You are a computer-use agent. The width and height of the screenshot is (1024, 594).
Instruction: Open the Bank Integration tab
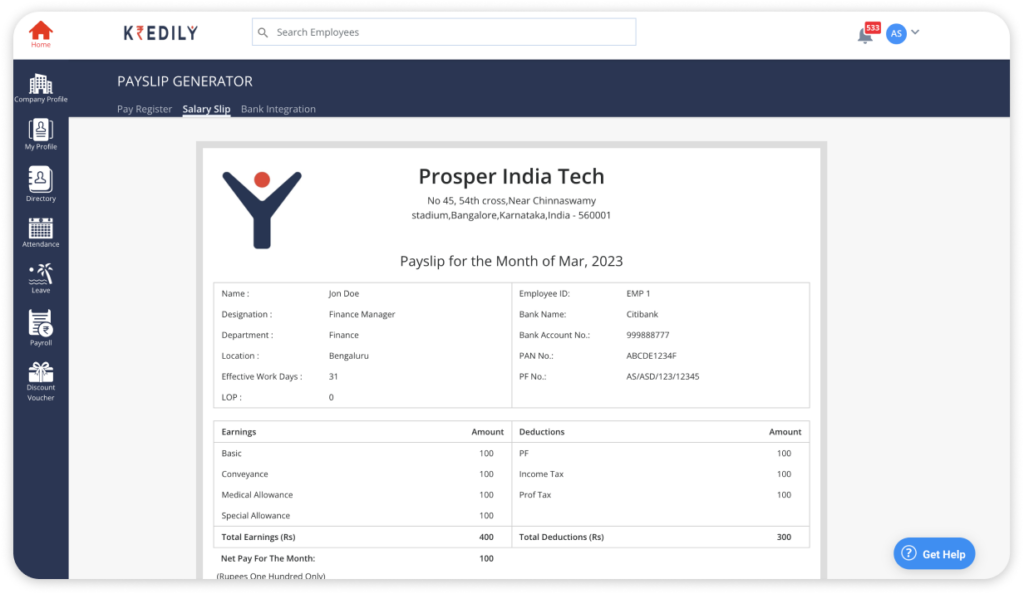[x=279, y=108]
